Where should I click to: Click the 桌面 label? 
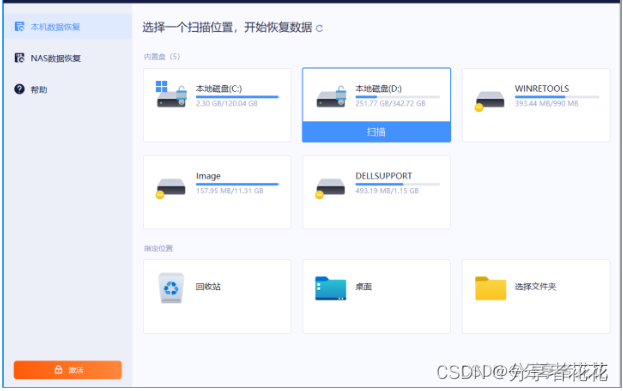click(363, 286)
